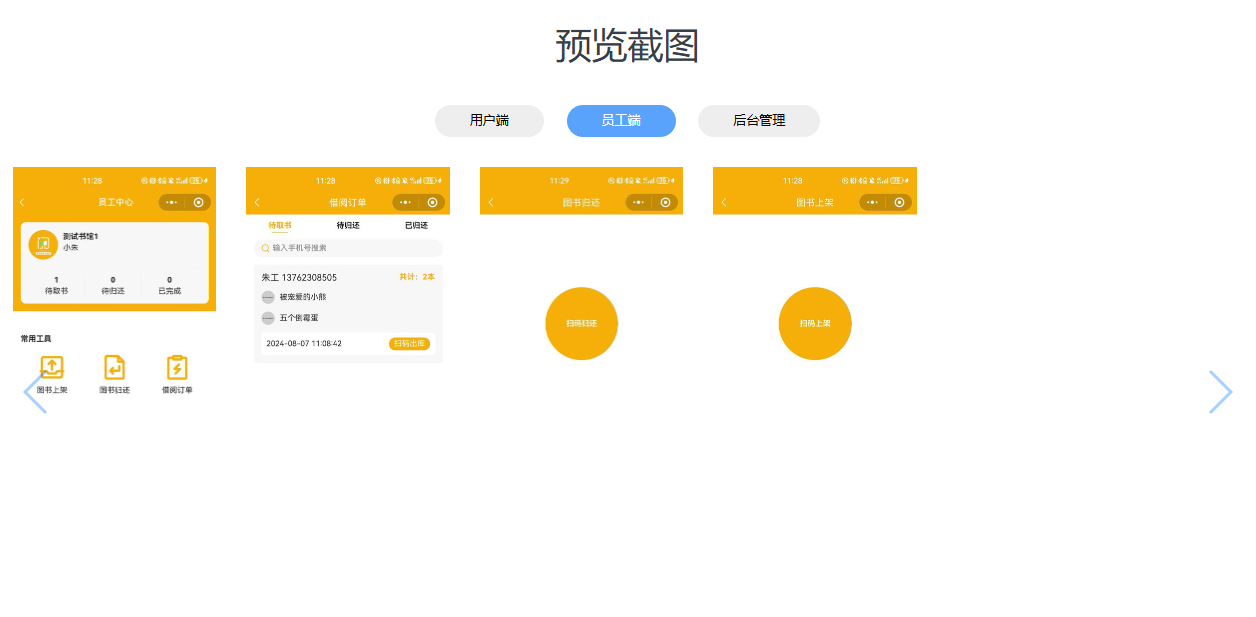The height and width of the screenshot is (617, 1256).
Task: Collapse back with the left carousel arrow
Action: 34,392
